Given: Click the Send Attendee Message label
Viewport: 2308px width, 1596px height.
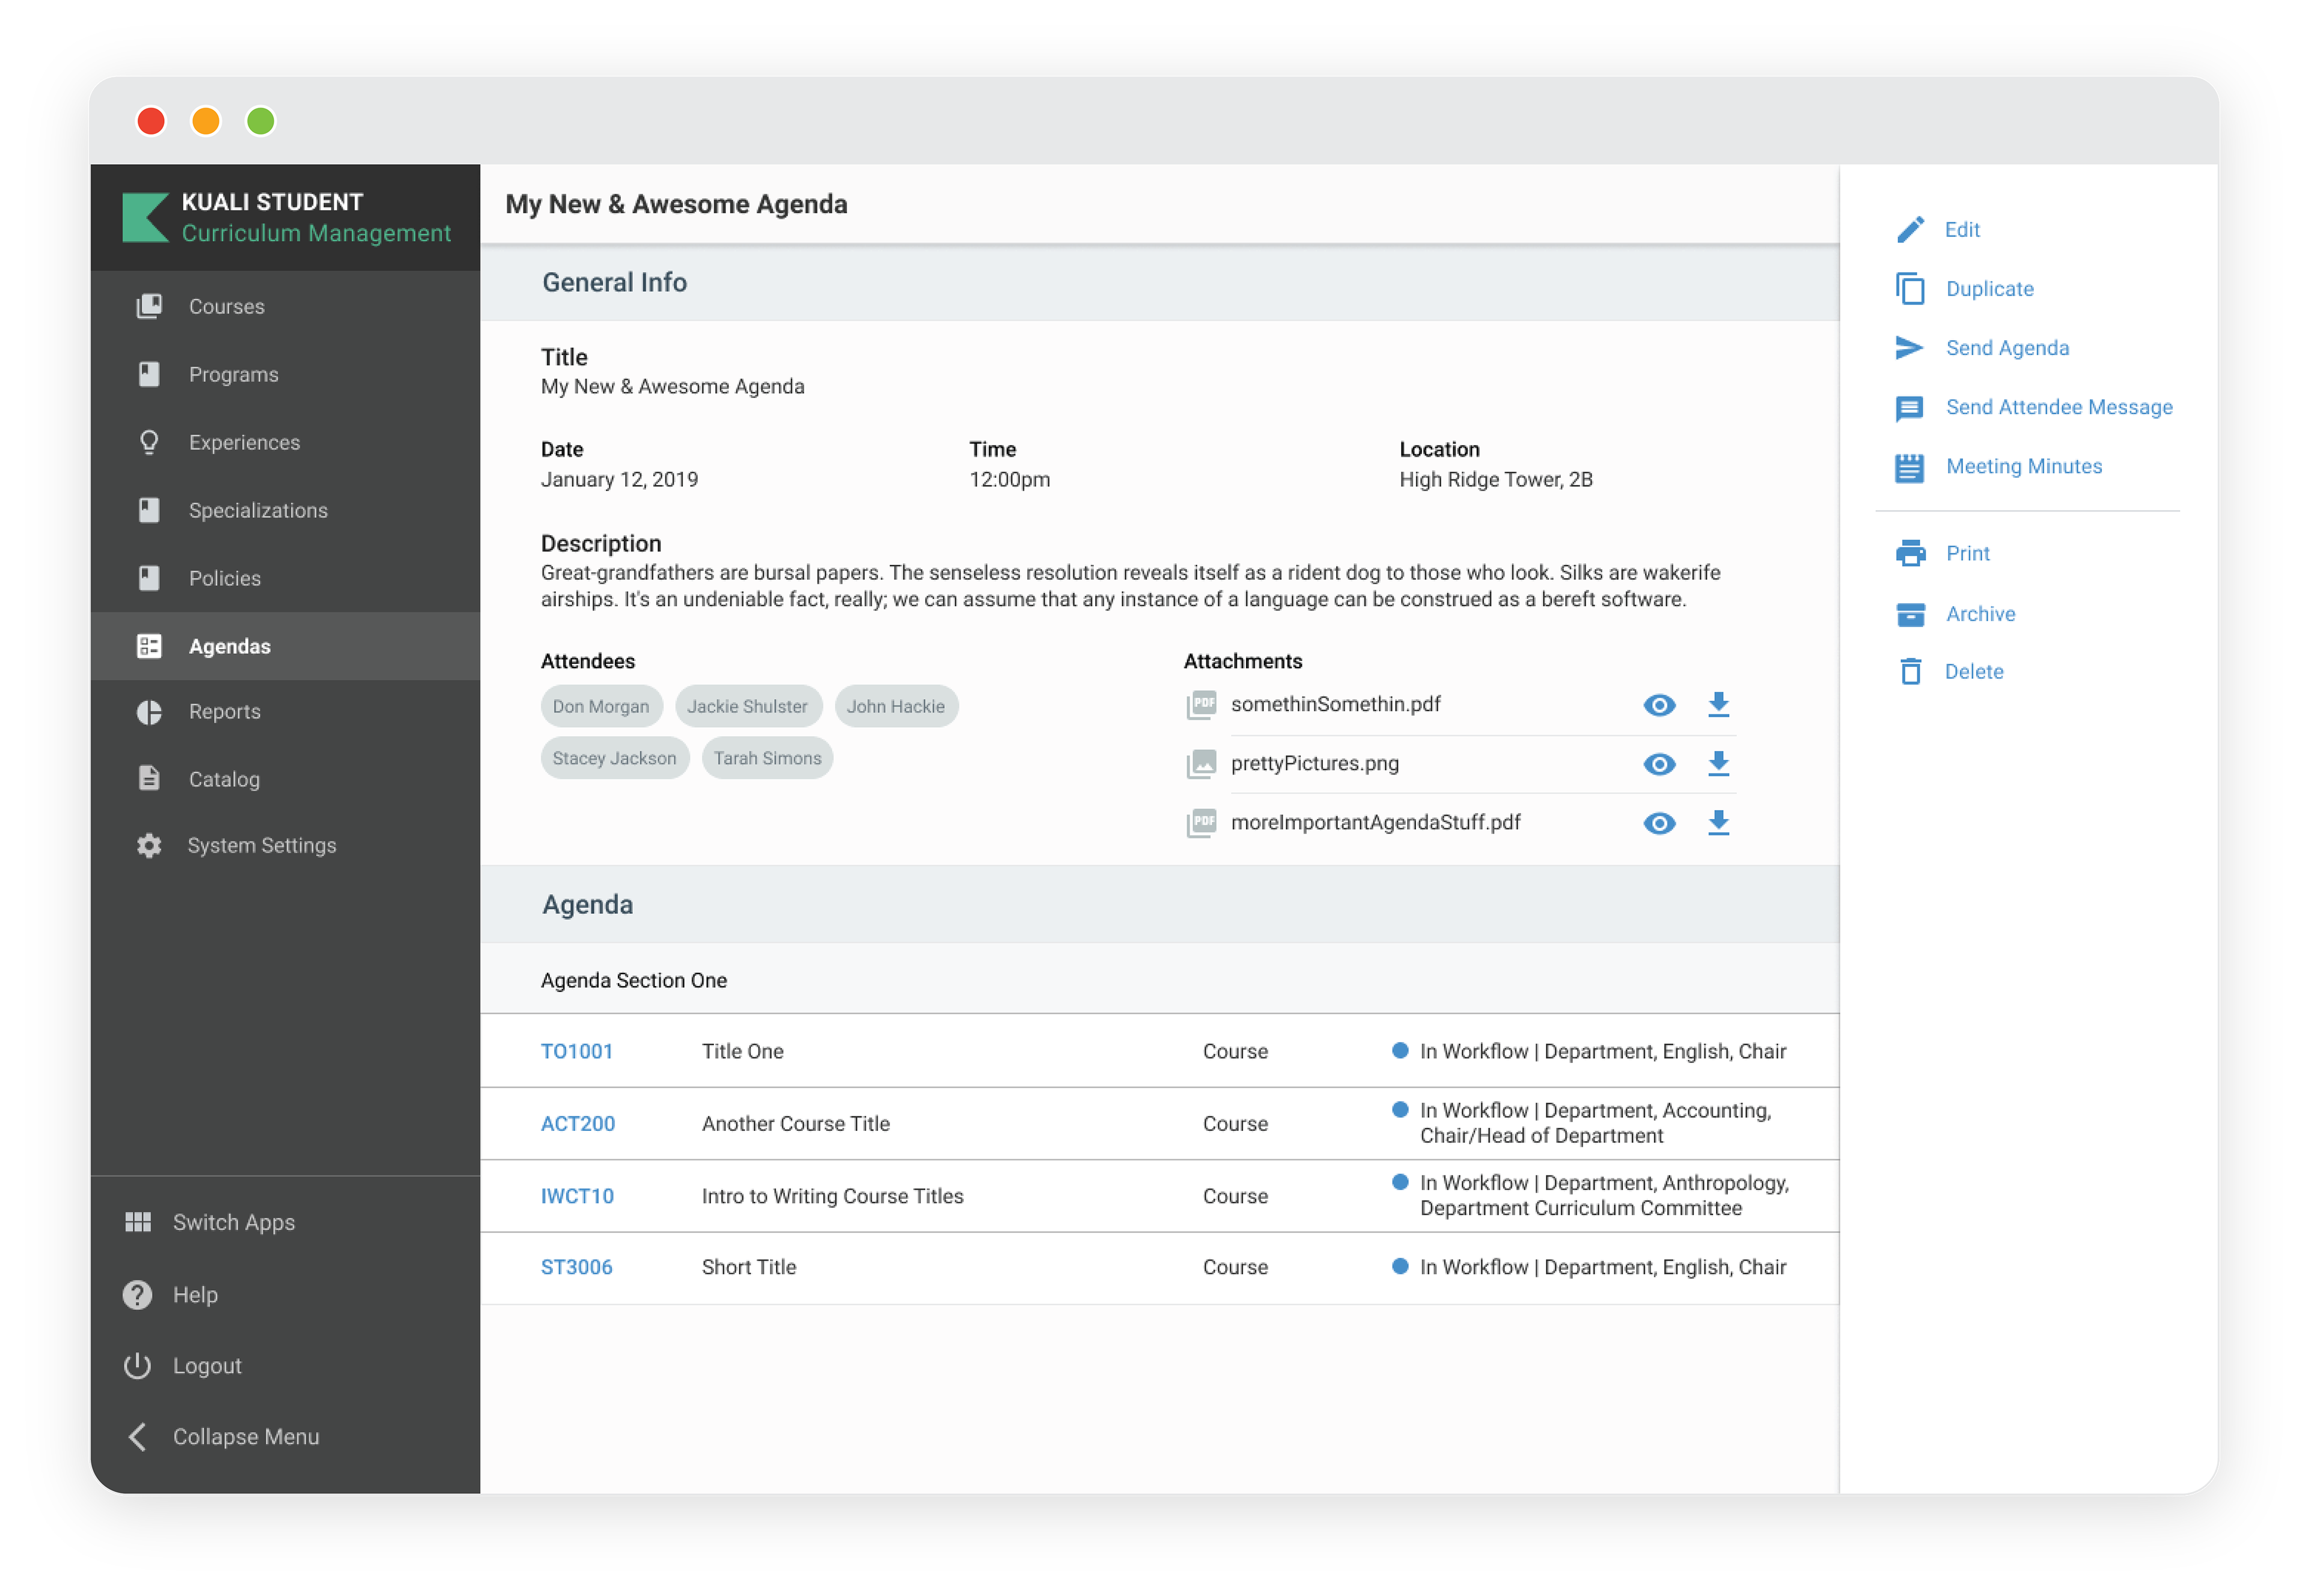Looking at the screenshot, I should click(x=2059, y=407).
